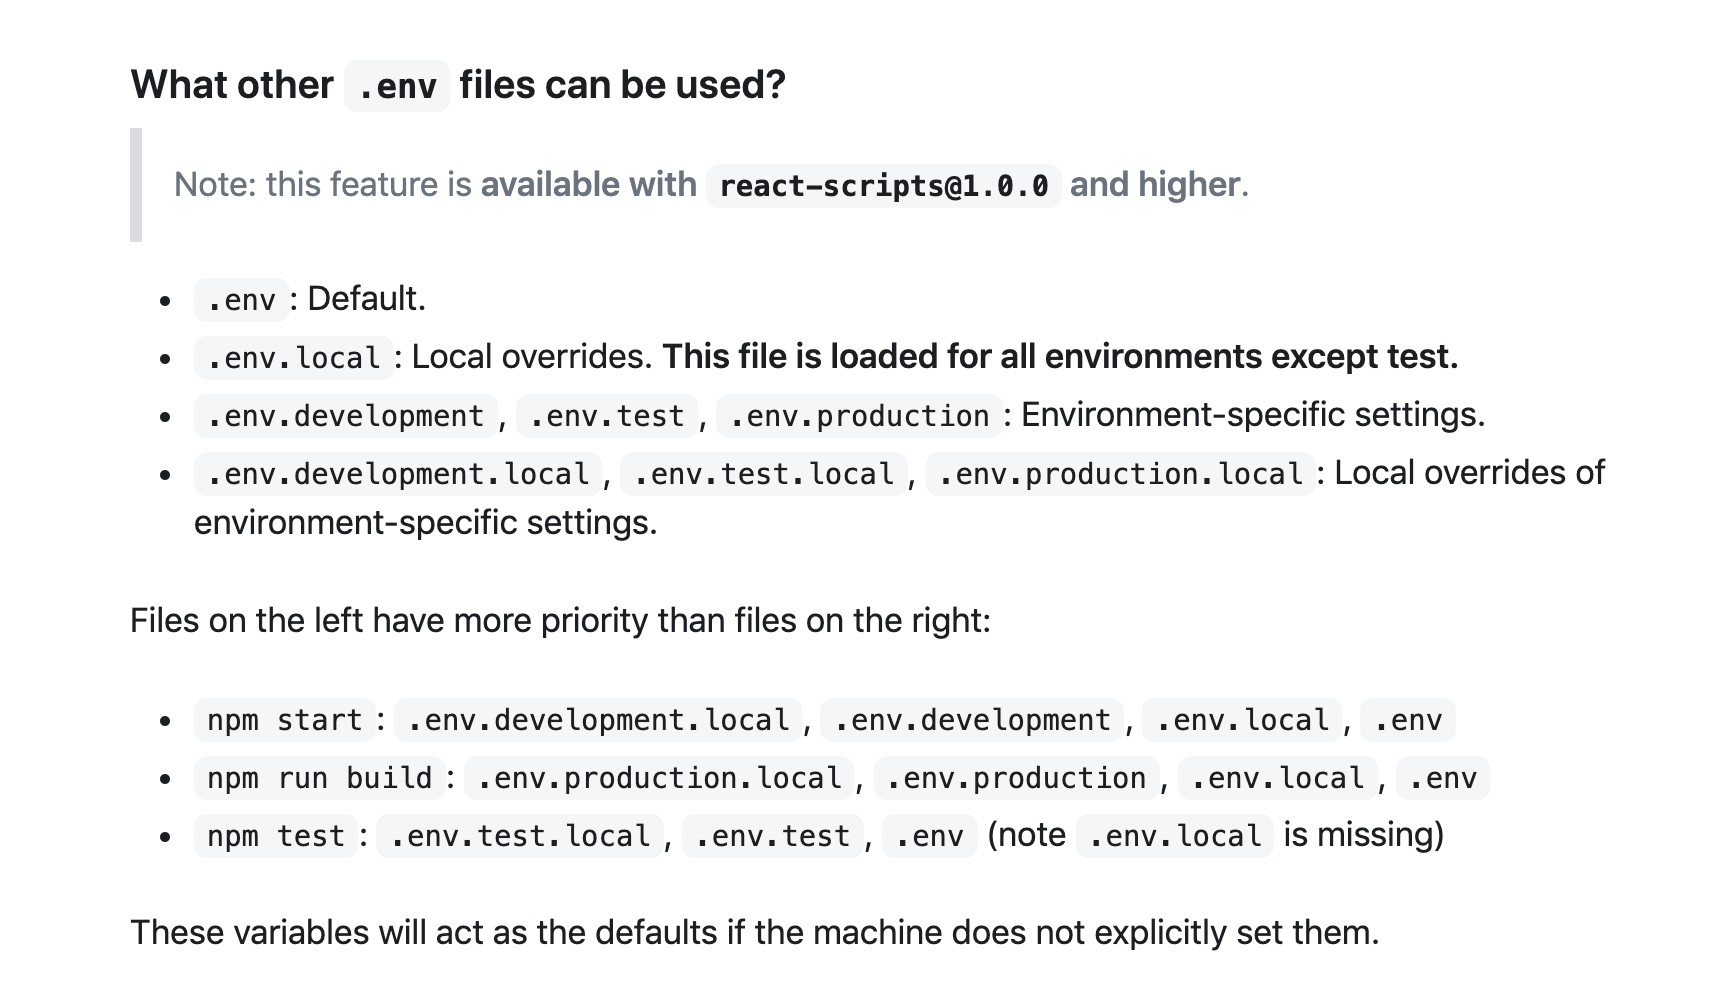Click .env.local code beside "Local overrides"
The width and height of the screenshot is (1724, 1000).
click(x=293, y=357)
